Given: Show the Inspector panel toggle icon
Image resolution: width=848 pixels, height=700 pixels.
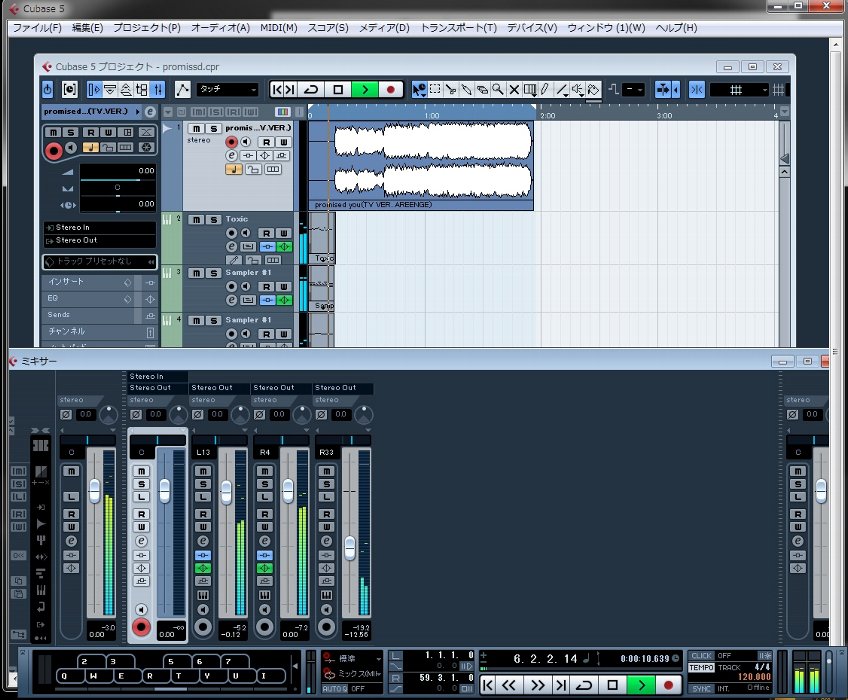Looking at the screenshot, I should [94, 89].
